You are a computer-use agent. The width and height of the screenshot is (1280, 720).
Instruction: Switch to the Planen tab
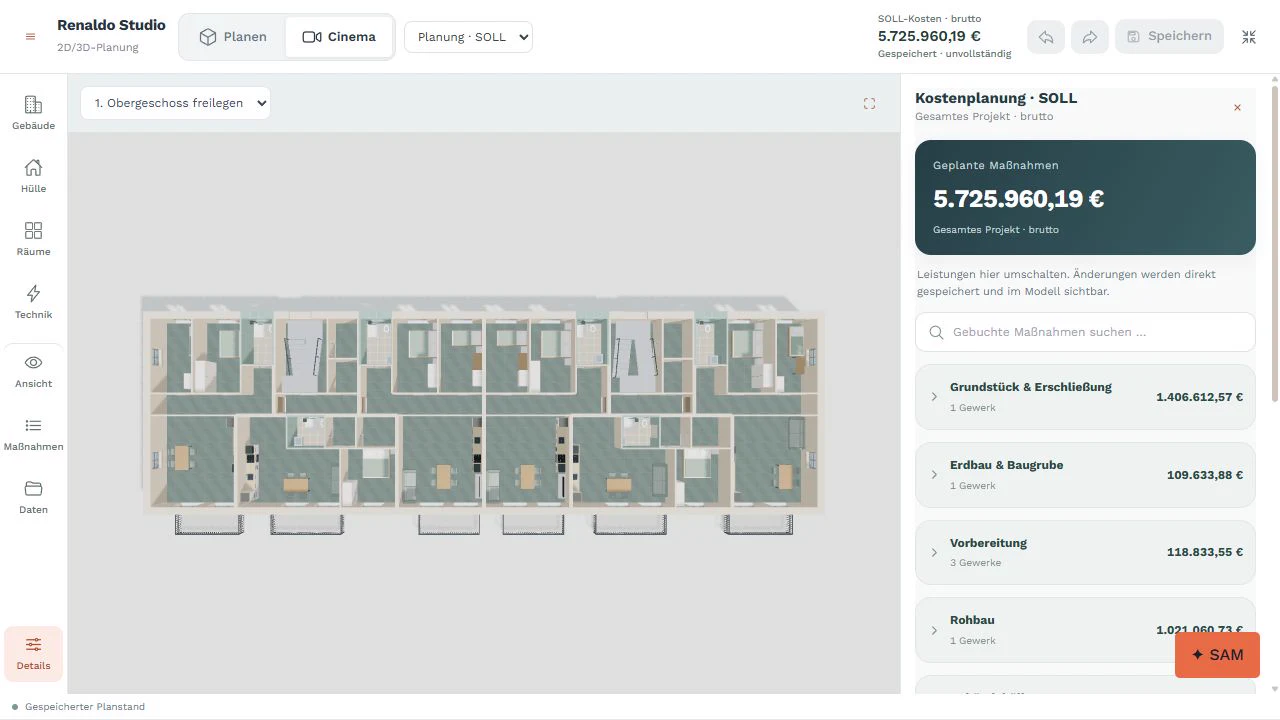233,37
